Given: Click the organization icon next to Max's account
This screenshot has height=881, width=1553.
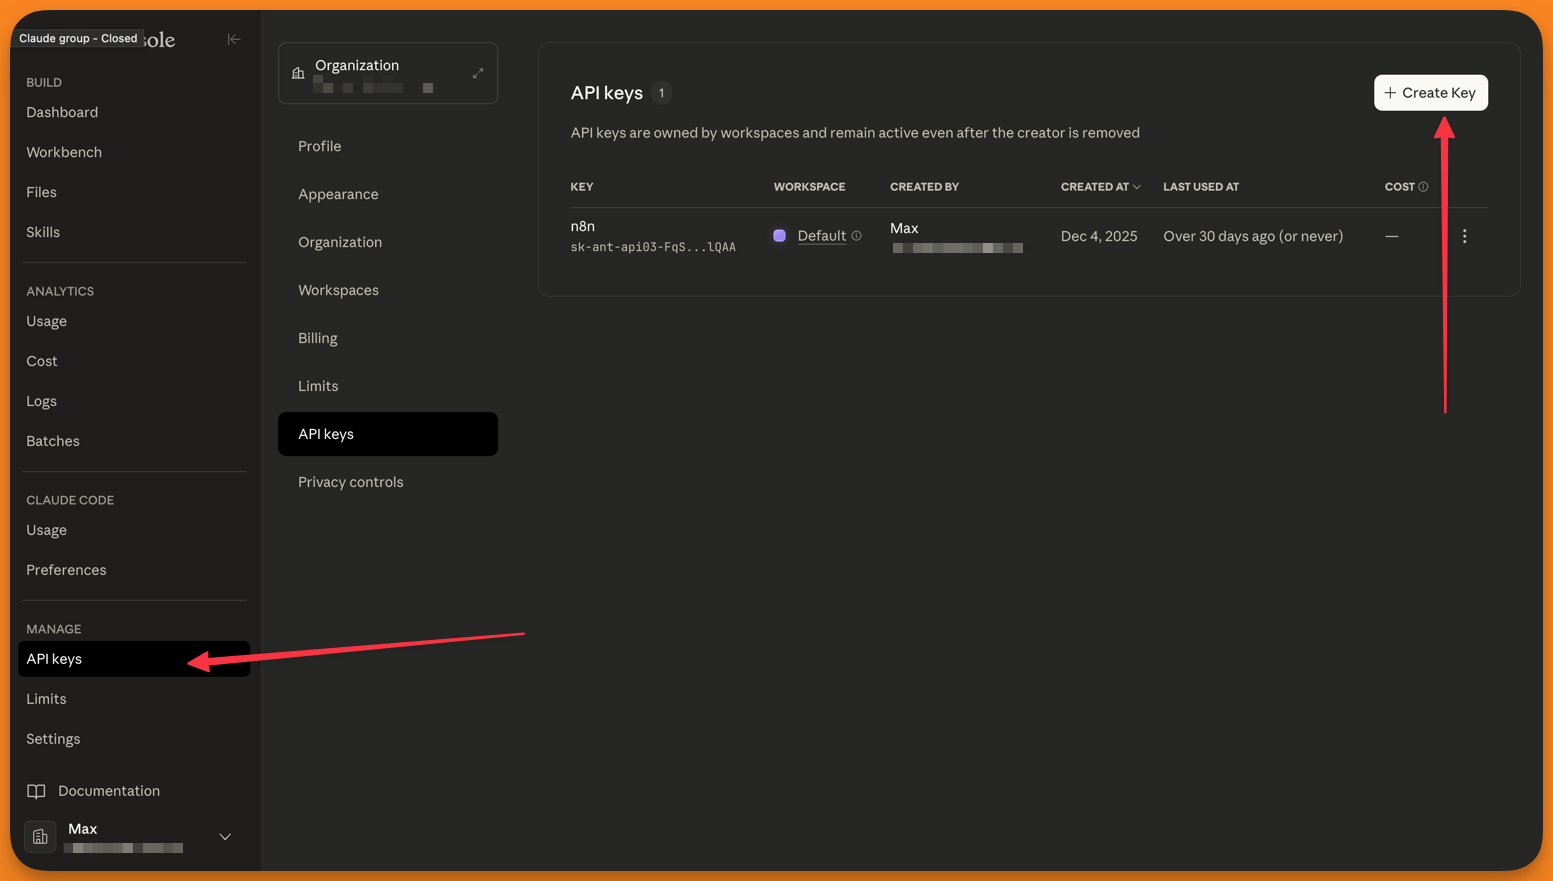Looking at the screenshot, I should click(x=40, y=836).
